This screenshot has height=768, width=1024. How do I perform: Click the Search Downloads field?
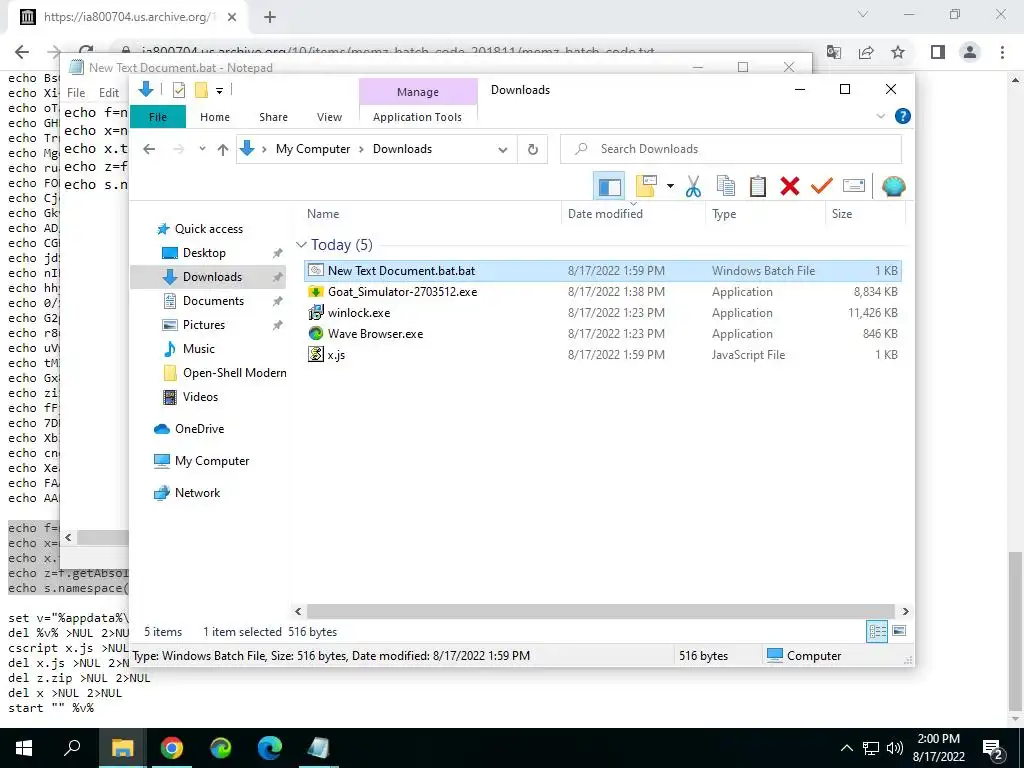pos(731,149)
